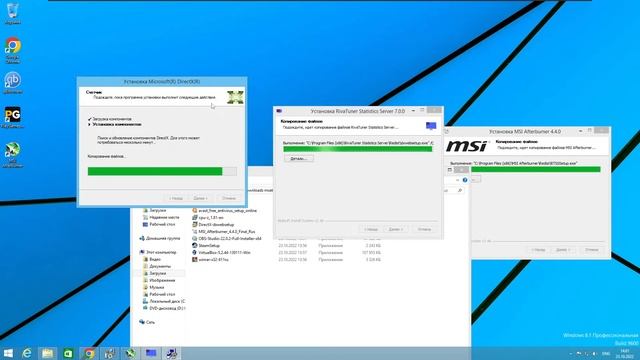Click the DirectX logo in installer header

pos(235,97)
